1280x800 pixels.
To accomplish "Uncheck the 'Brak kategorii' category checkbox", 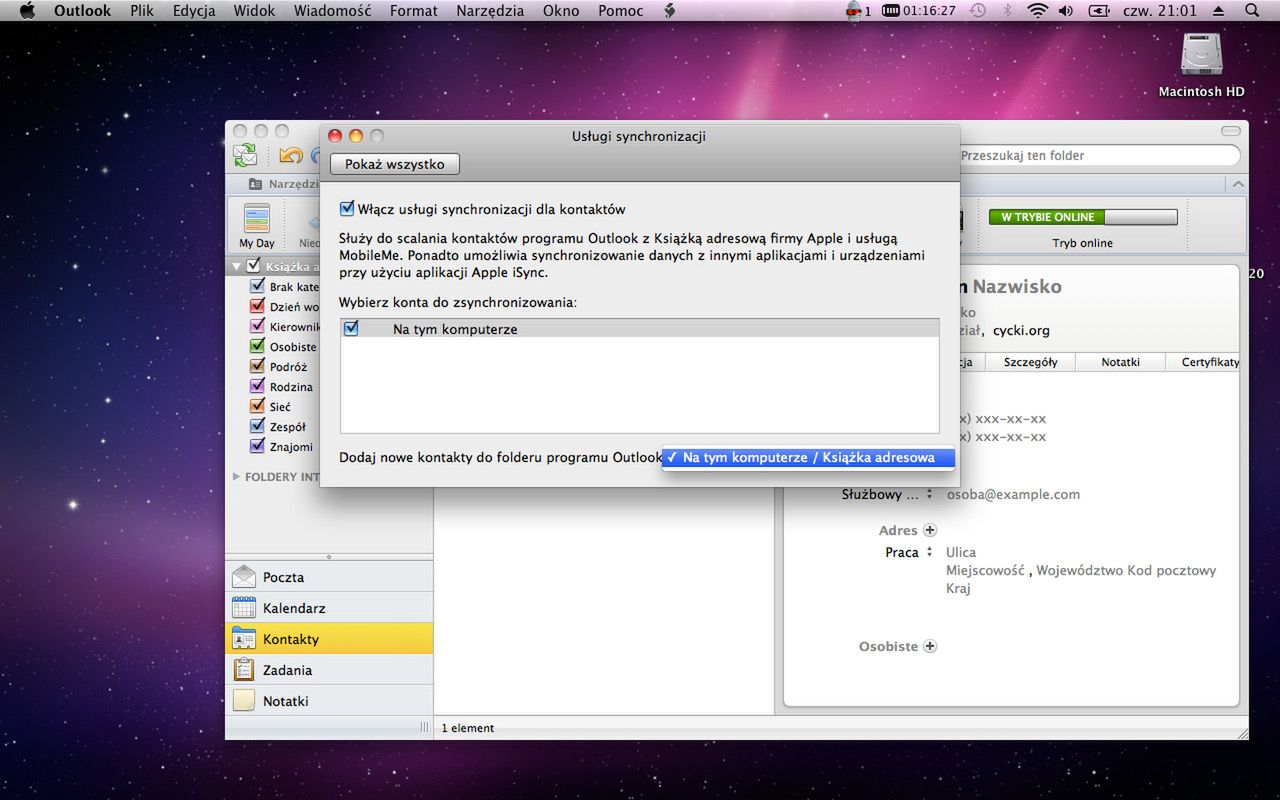I will [257, 287].
